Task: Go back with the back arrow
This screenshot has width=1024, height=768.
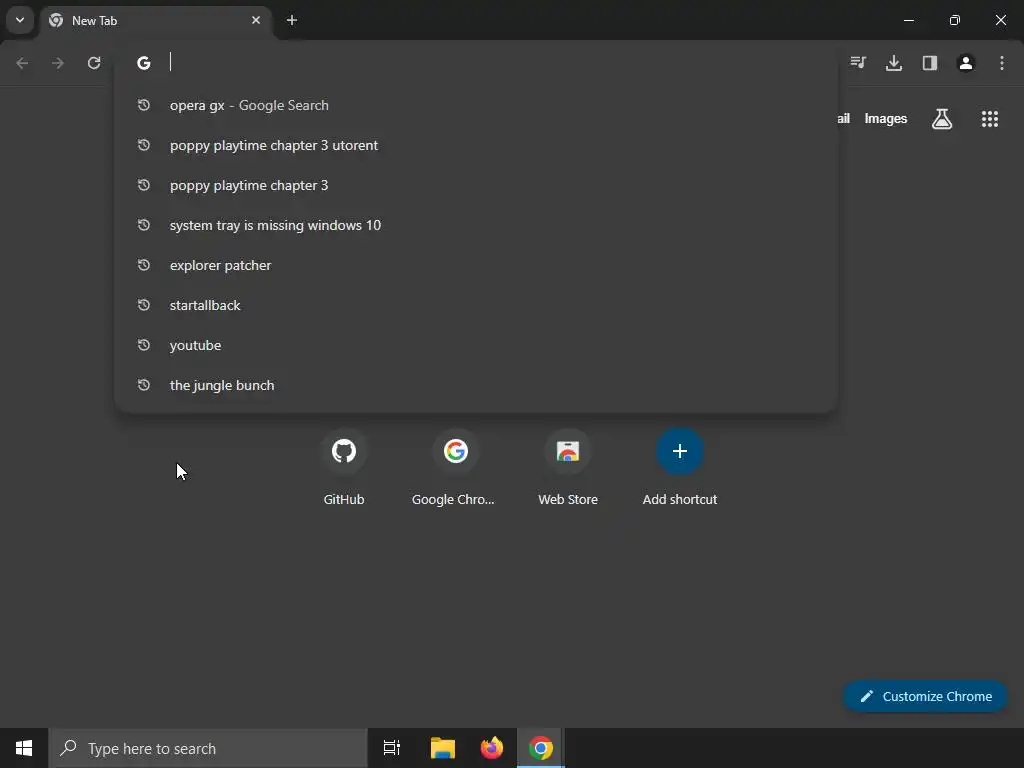Action: pyautogui.click(x=22, y=63)
